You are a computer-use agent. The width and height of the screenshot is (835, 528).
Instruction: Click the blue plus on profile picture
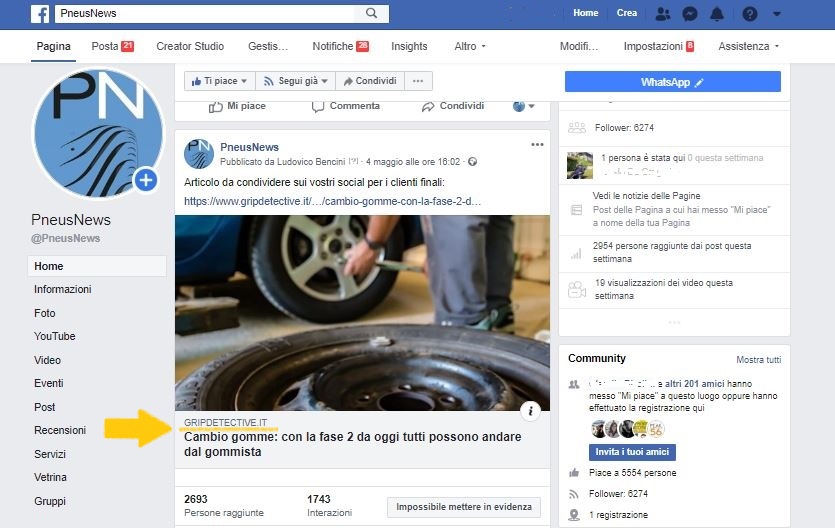[x=146, y=180]
